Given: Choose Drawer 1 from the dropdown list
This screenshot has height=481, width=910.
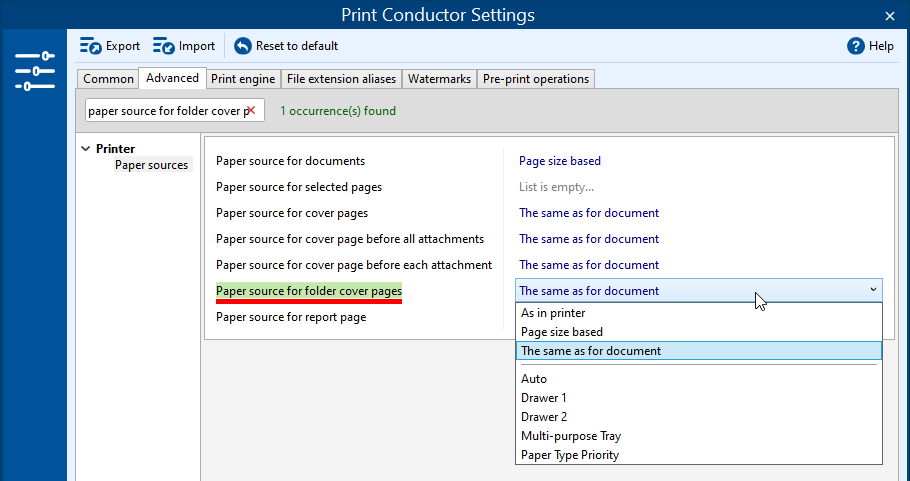Looking at the screenshot, I should [x=544, y=398].
